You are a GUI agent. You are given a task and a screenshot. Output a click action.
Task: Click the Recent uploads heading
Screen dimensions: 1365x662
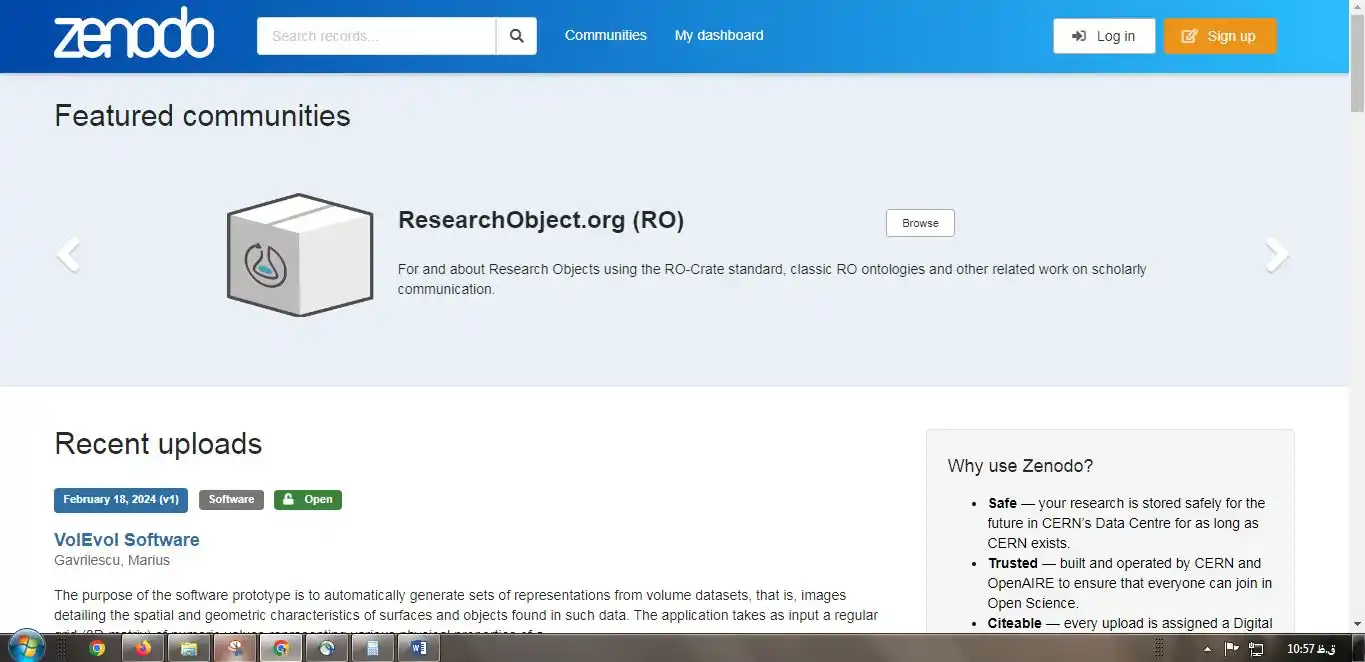pos(158,444)
